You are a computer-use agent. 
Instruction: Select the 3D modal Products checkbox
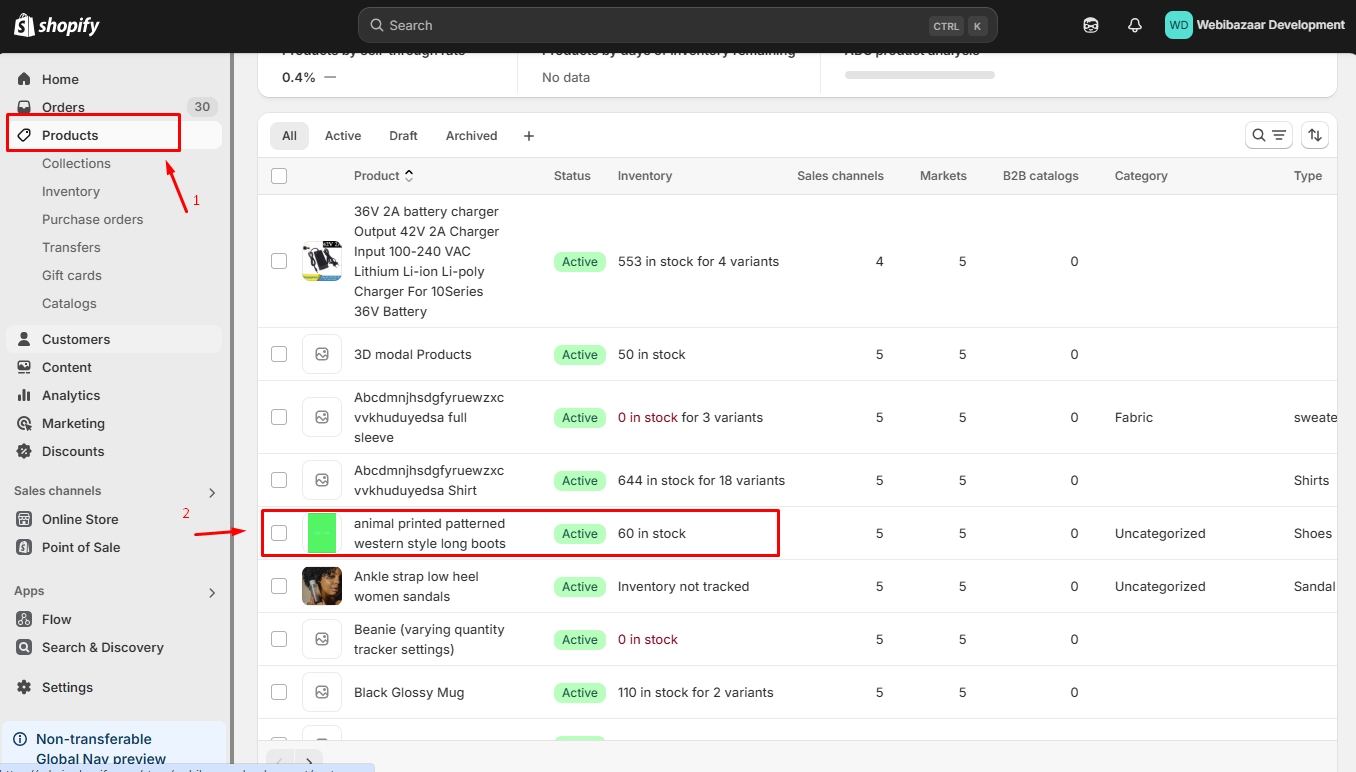click(x=279, y=354)
